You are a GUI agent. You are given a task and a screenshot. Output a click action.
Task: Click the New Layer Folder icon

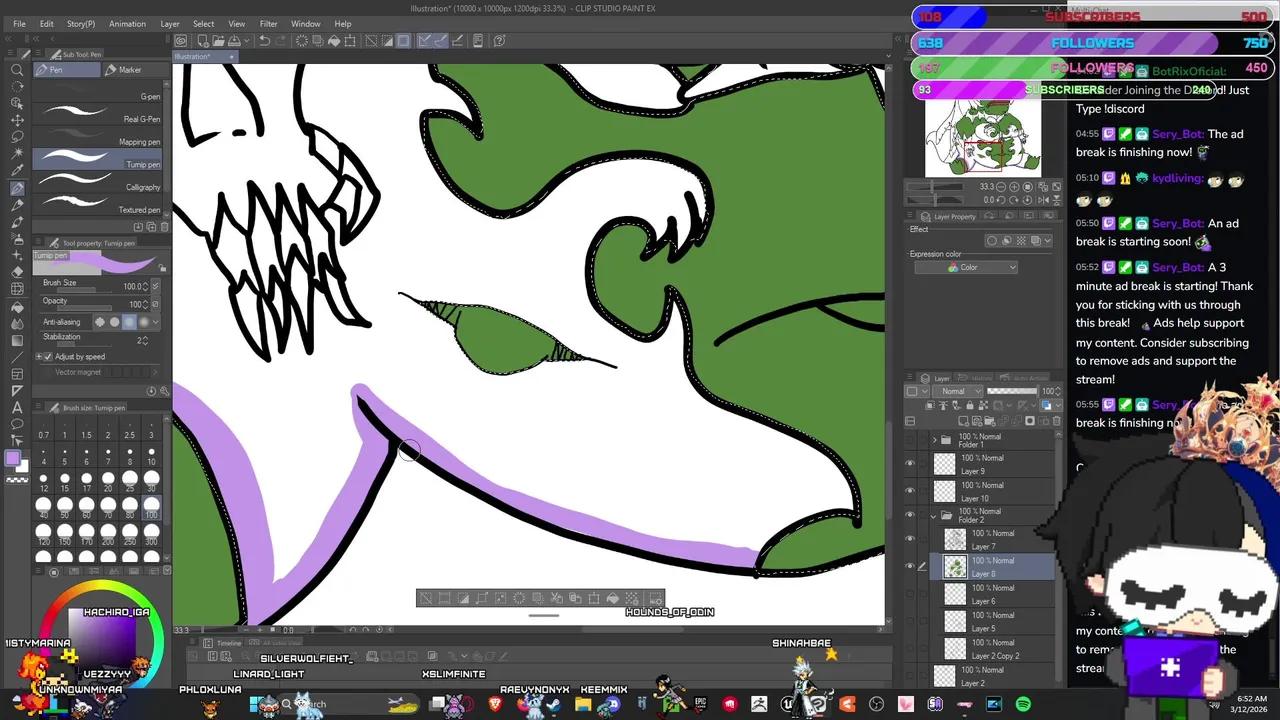(x=991, y=421)
